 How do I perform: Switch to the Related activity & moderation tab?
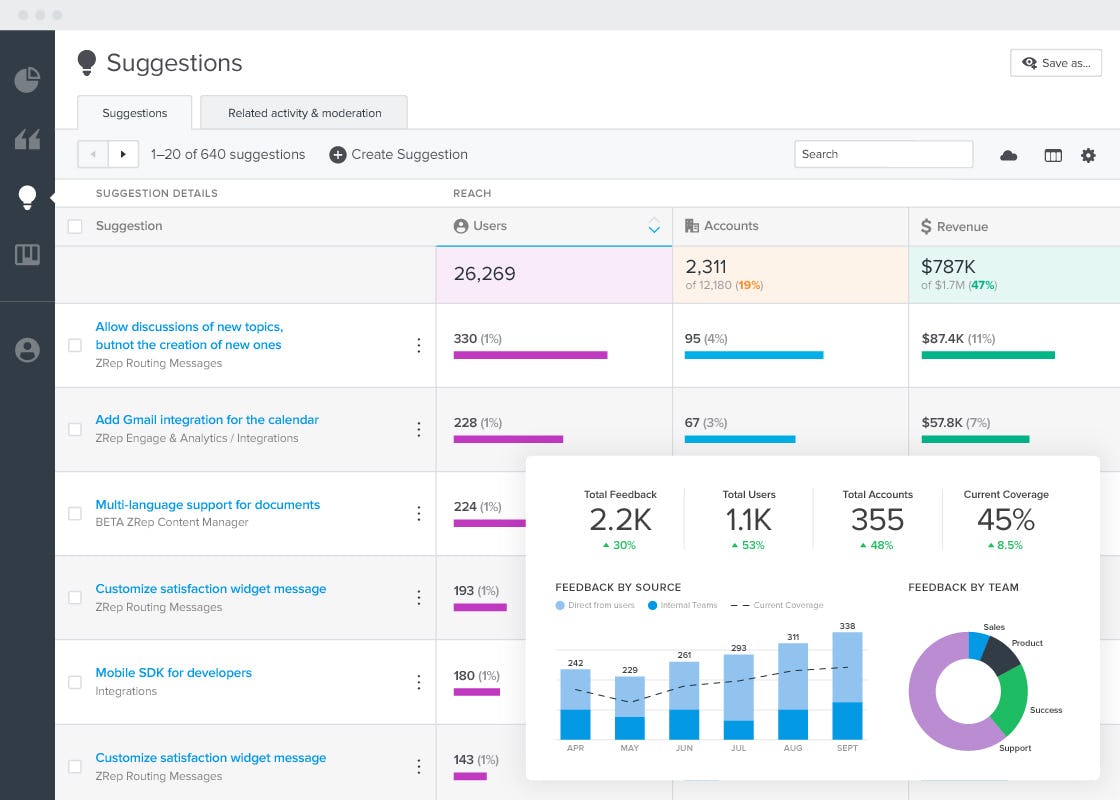tap(303, 113)
